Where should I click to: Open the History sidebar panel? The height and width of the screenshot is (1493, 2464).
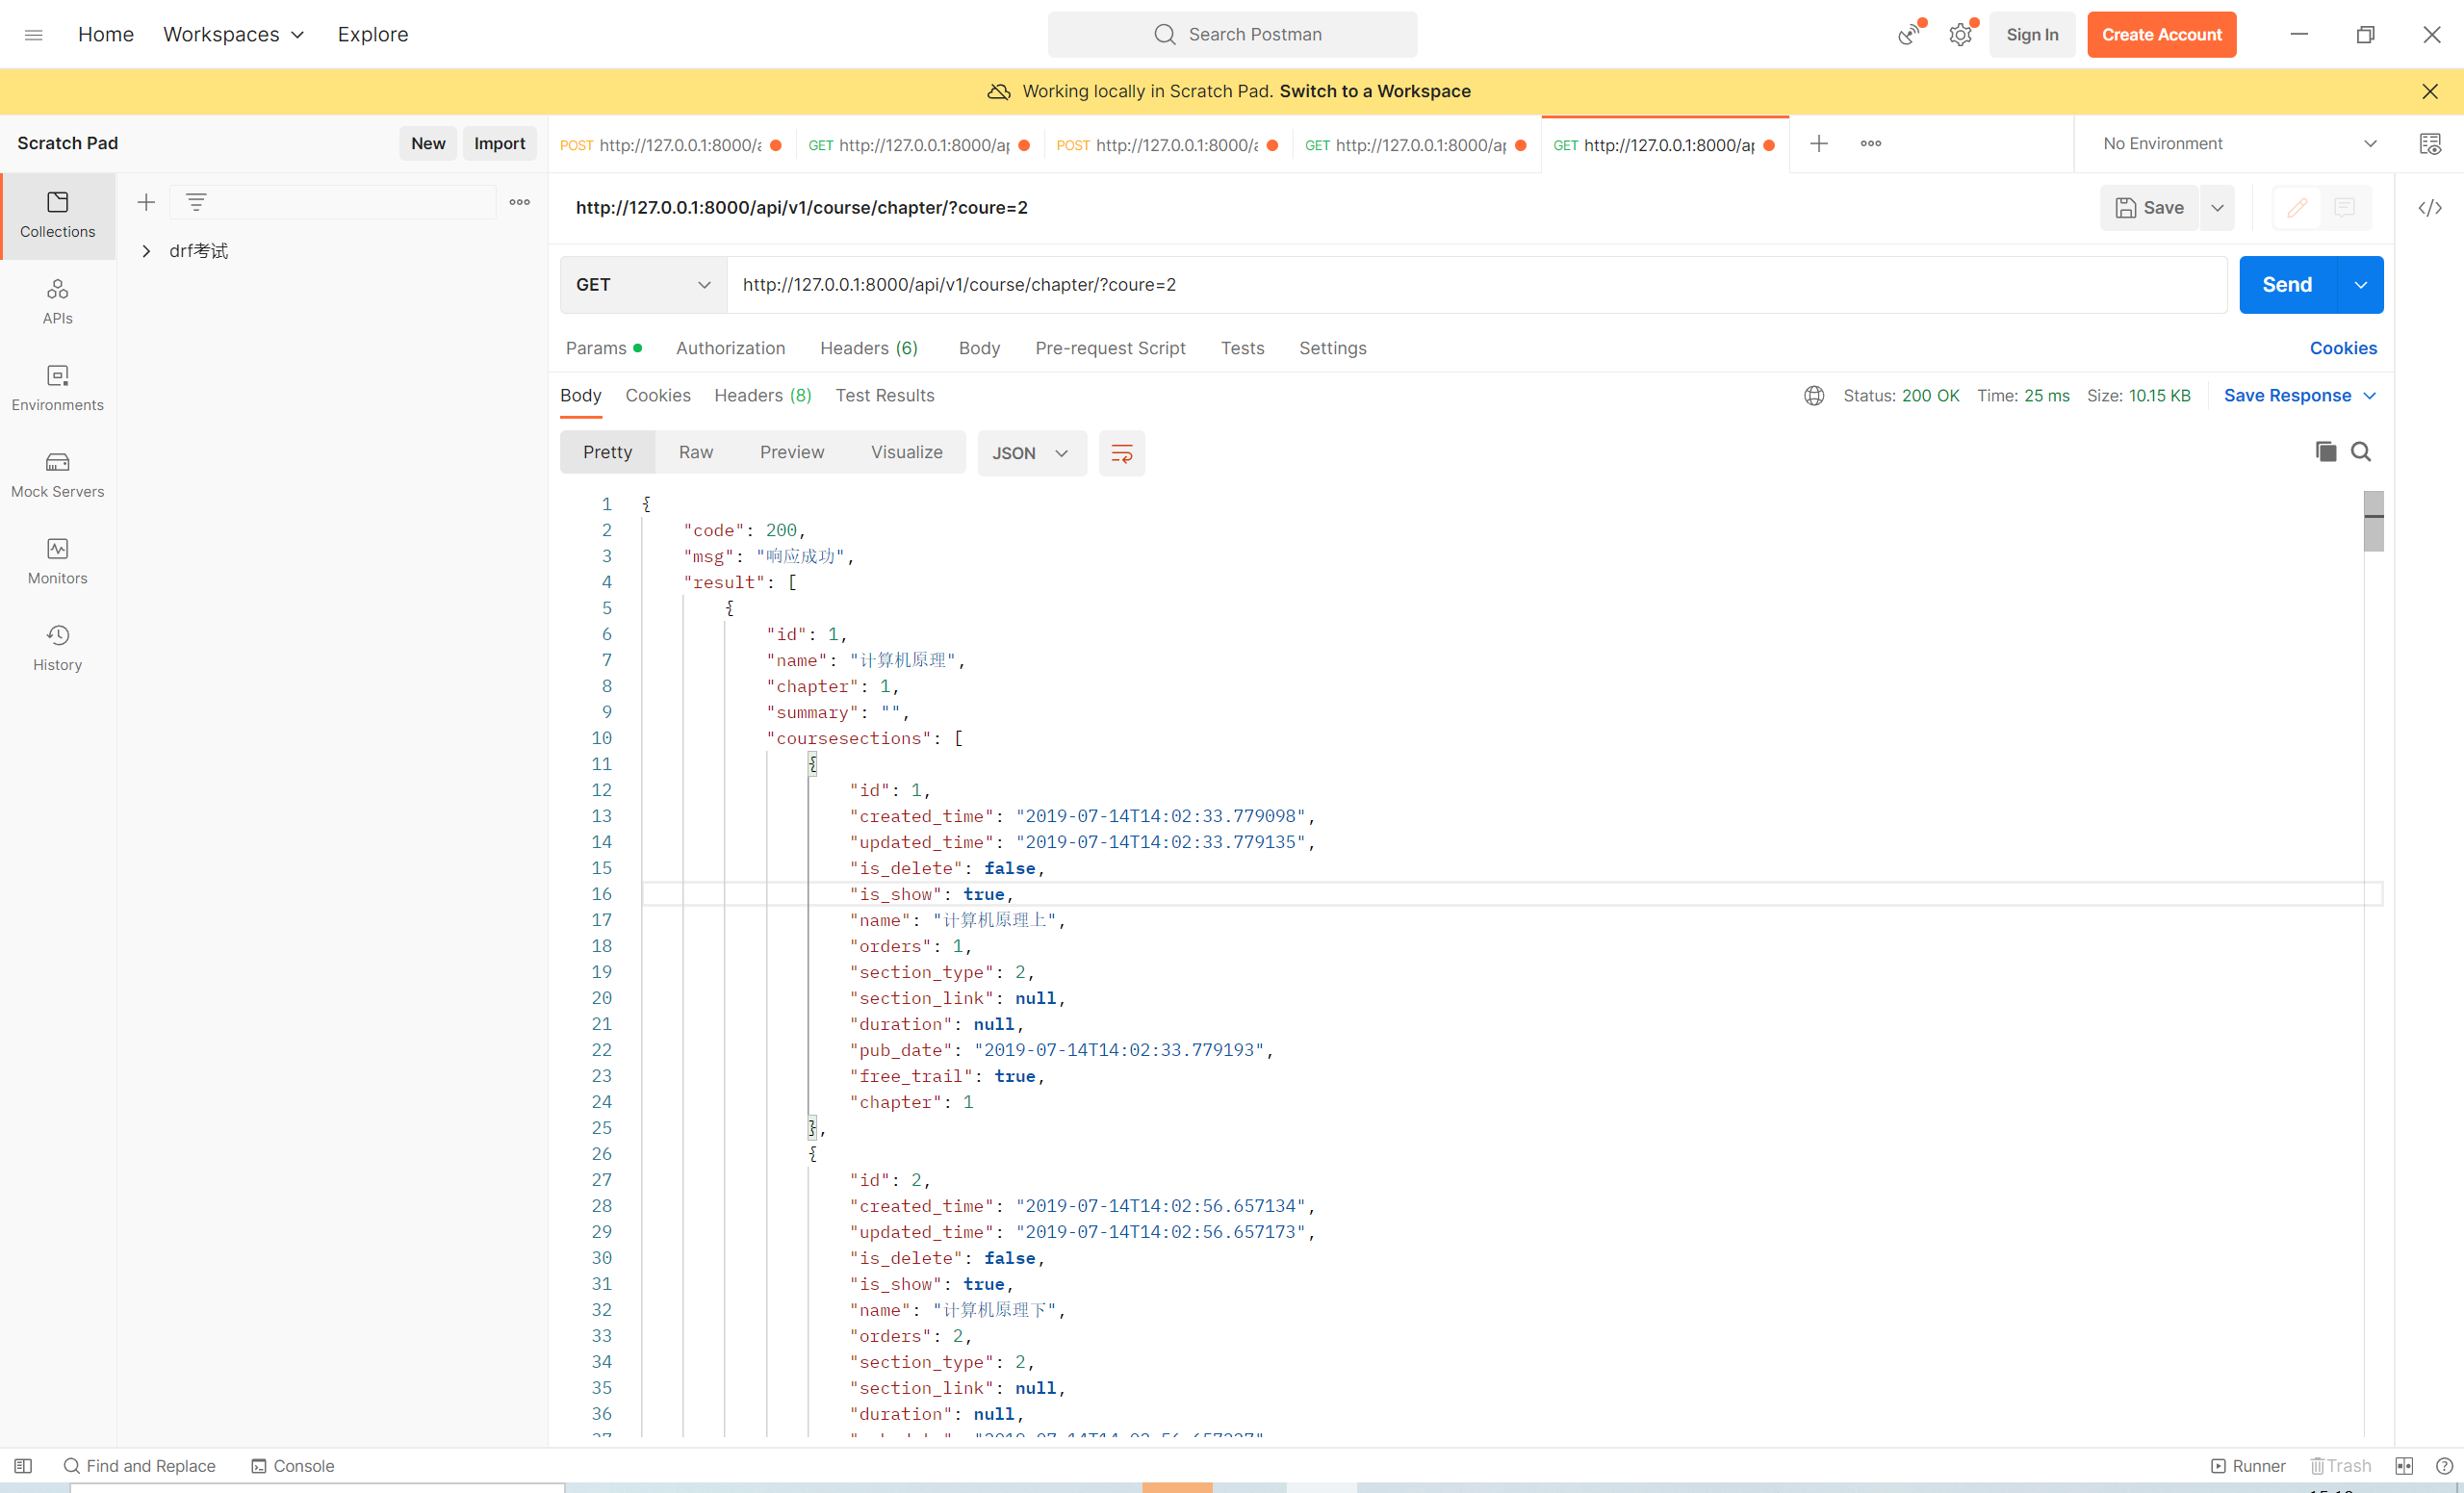pos(57,647)
